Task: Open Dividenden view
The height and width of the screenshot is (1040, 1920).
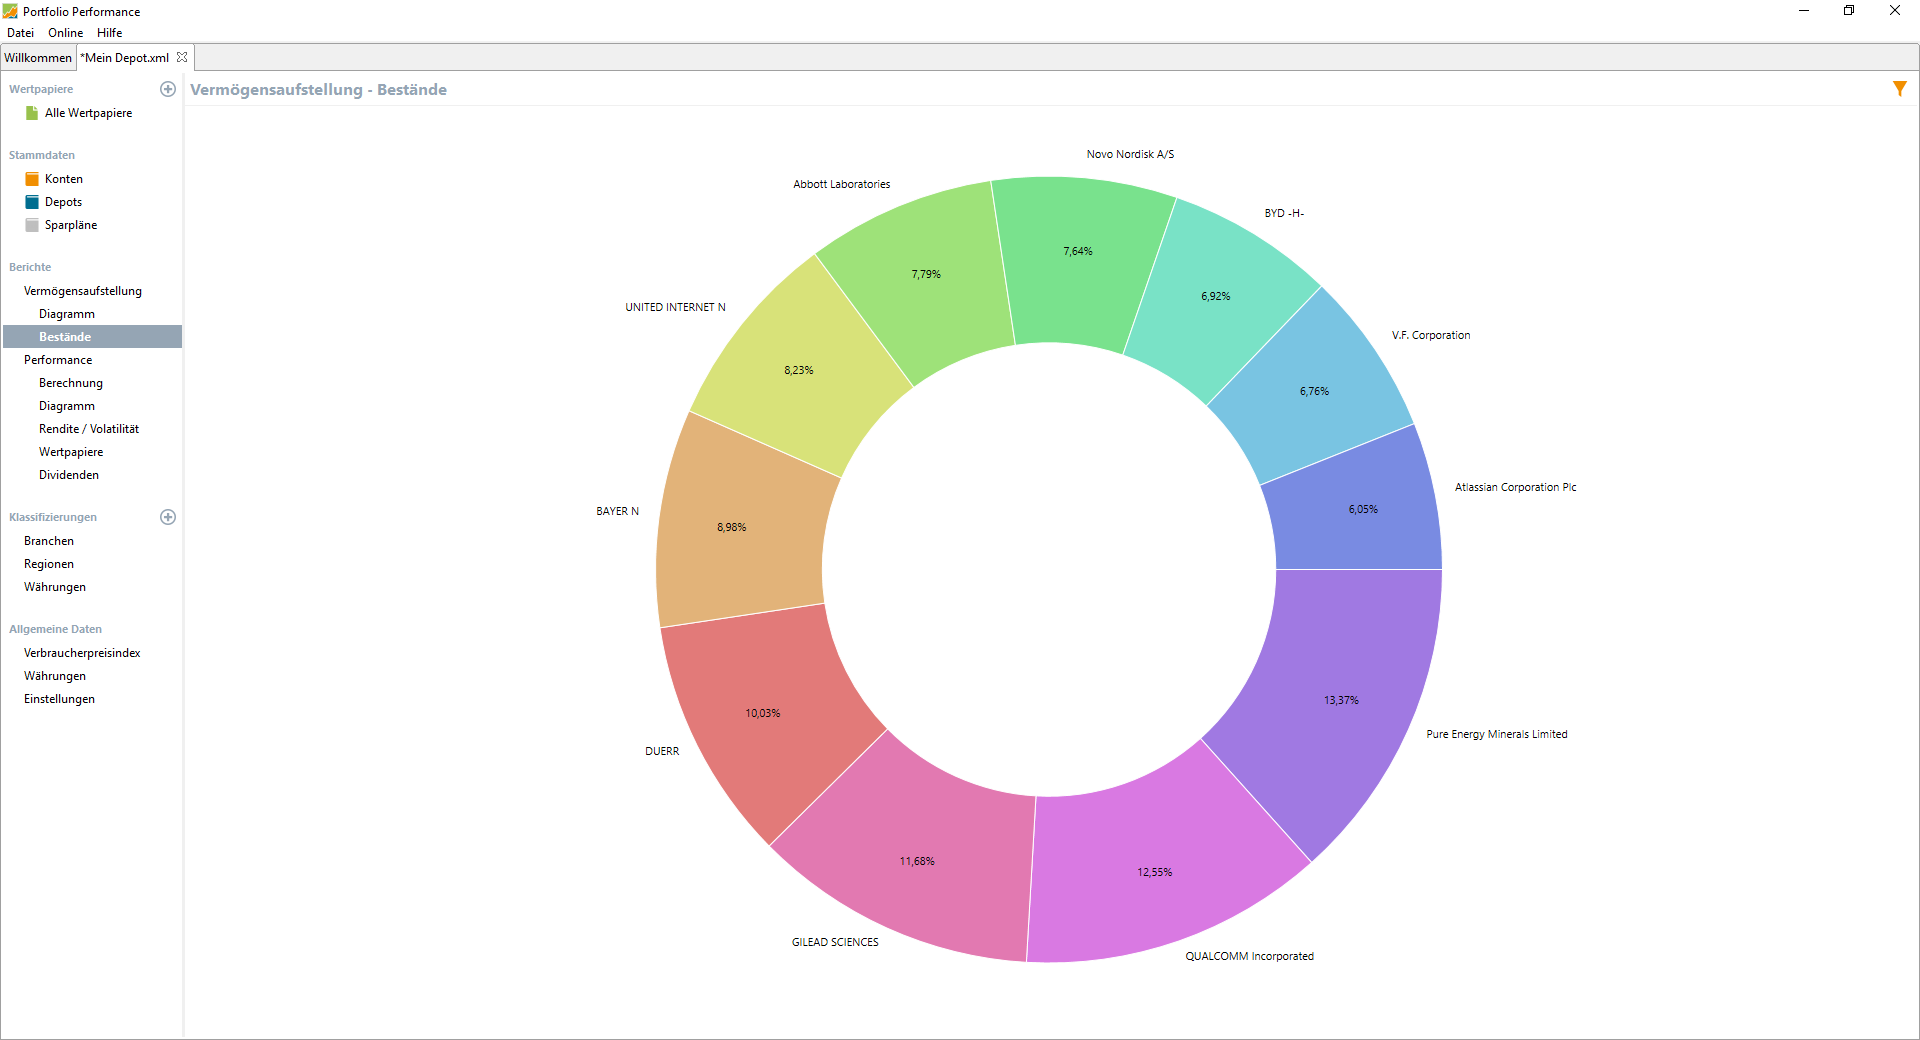Action: (x=69, y=475)
